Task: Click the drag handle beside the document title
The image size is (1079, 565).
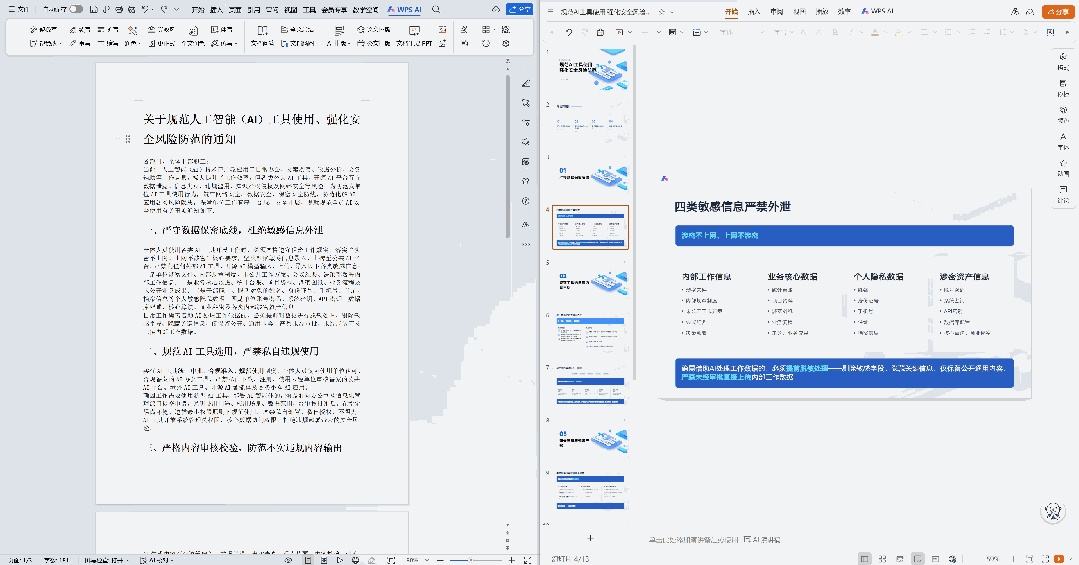Action: (x=128, y=139)
